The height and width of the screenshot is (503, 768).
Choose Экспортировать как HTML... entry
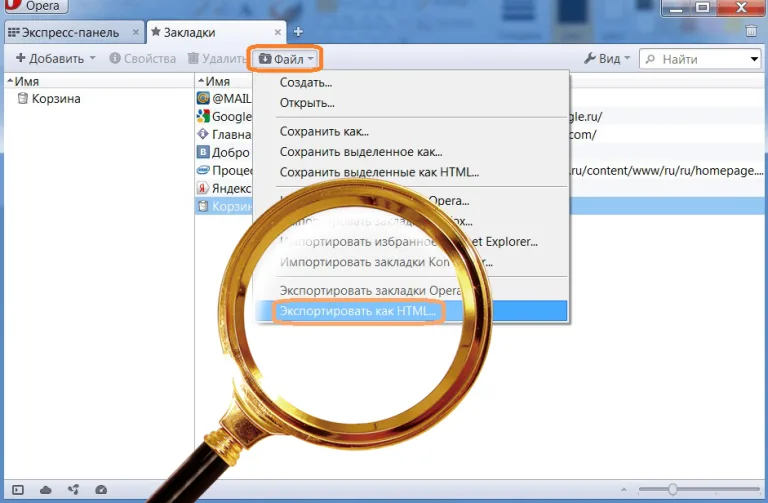click(410, 311)
